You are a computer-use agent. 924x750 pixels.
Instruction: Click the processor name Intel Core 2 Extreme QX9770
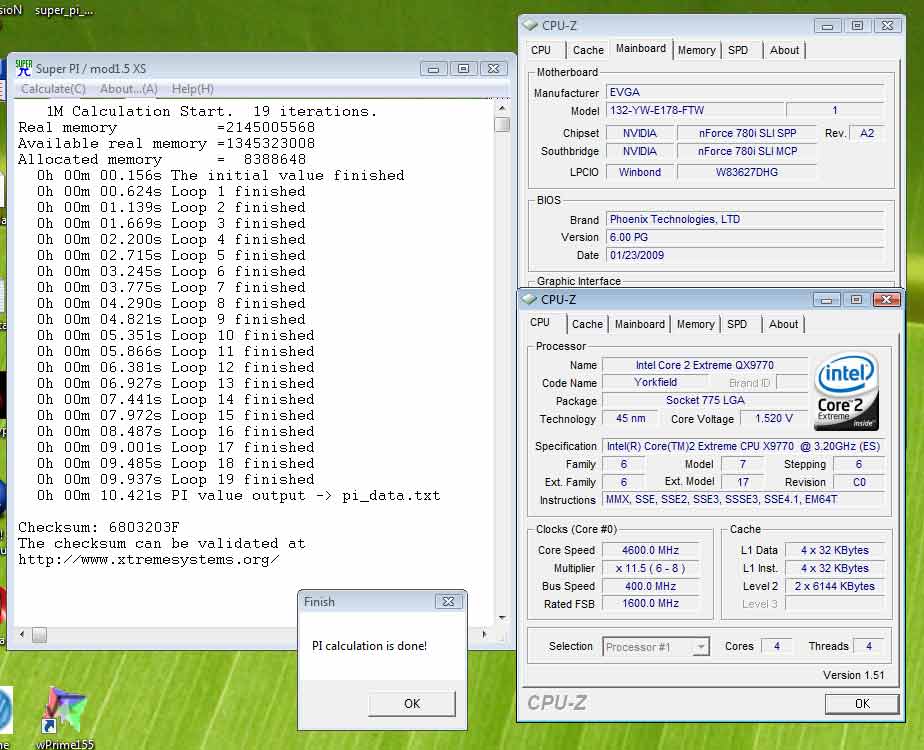pos(705,365)
